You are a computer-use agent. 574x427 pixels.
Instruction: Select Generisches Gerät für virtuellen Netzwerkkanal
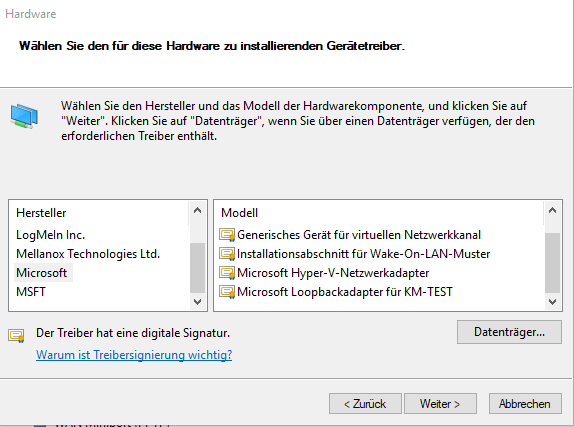[x=359, y=235]
